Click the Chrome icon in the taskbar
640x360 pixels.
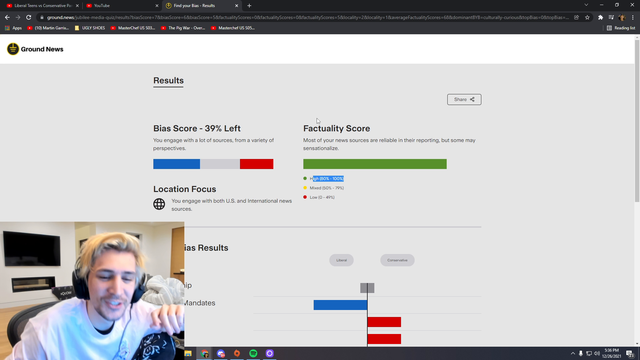click(204, 353)
